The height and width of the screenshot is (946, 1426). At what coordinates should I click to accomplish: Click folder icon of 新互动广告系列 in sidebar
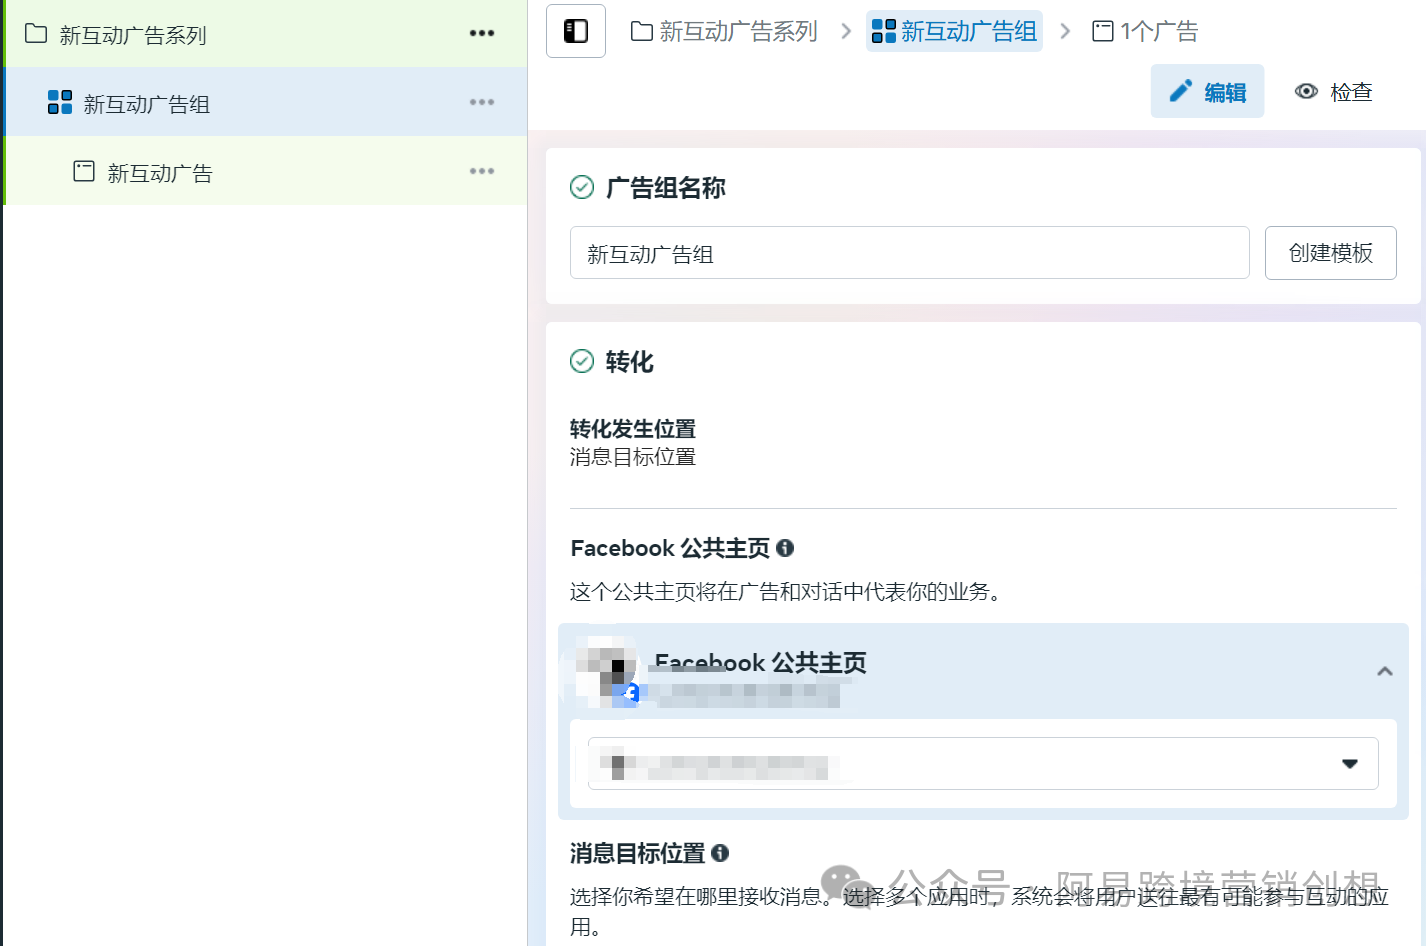point(36,34)
